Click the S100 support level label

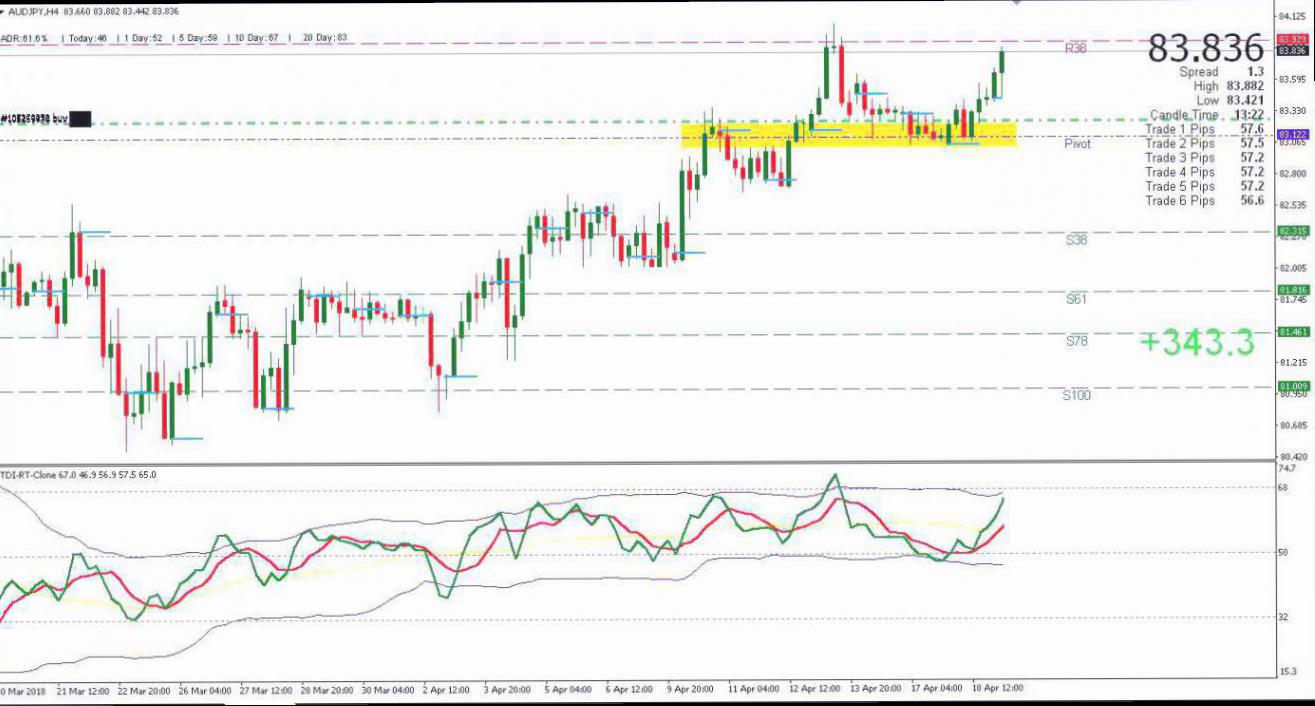[1076, 395]
